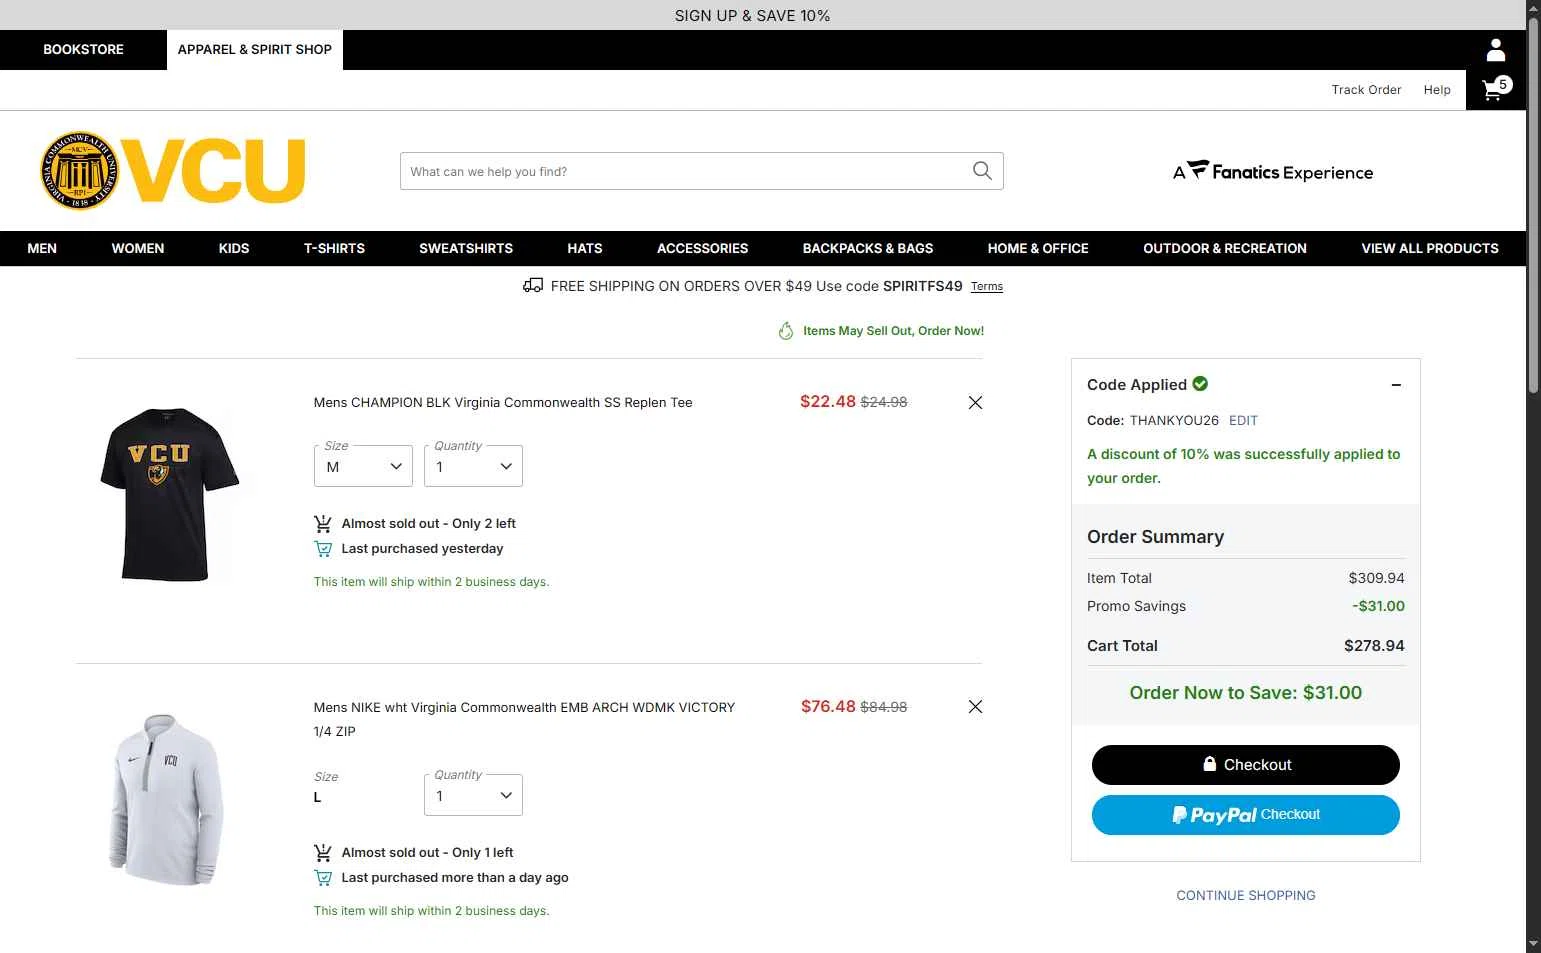Open the account profile icon
Screen dimensions: 1541x953
(x=1496, y=50)
